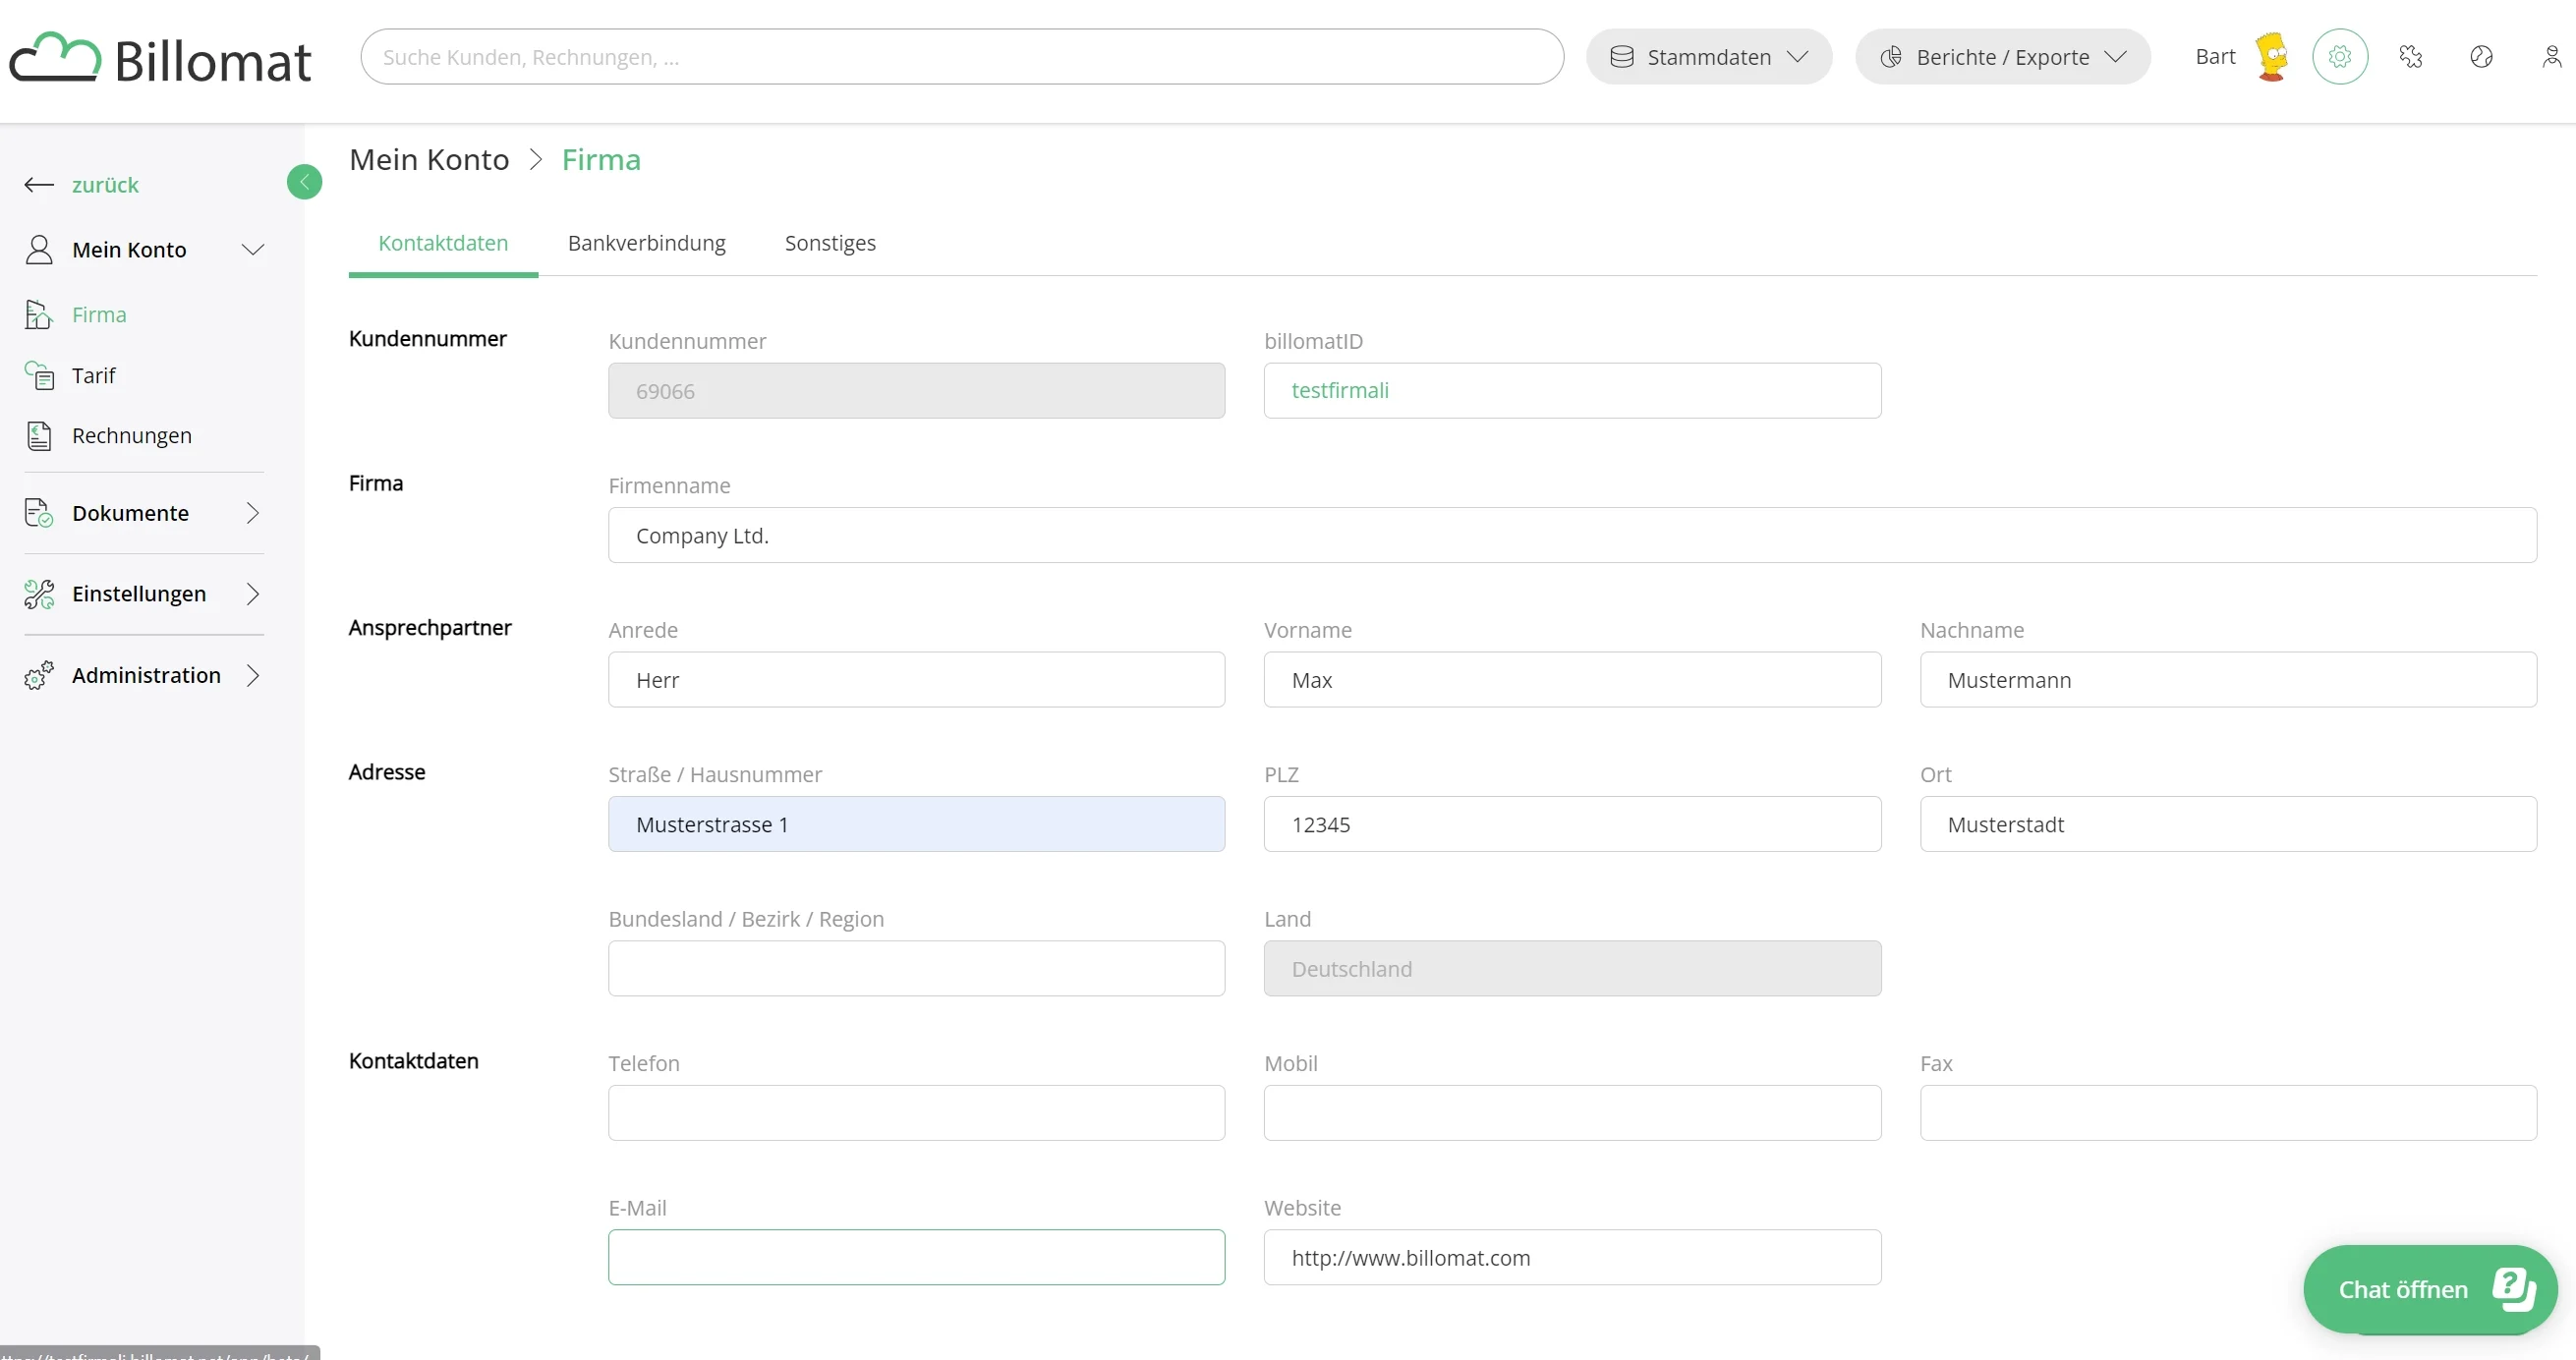
Task: Click the Mein Konto person icon
Action: pos(39,250)
